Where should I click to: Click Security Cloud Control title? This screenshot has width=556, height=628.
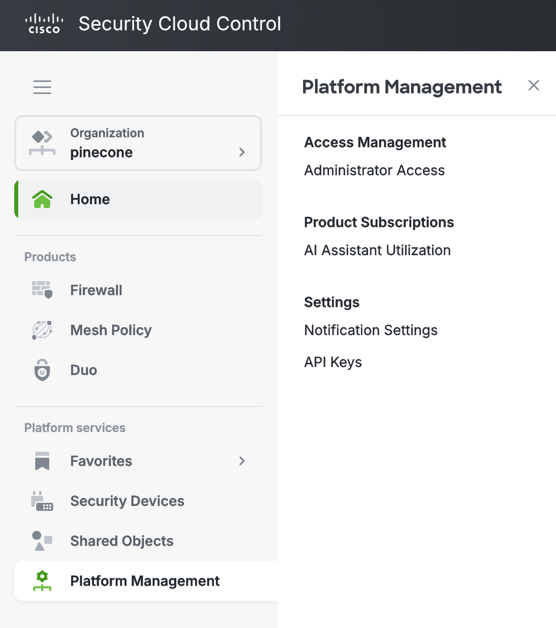[179, 24]
